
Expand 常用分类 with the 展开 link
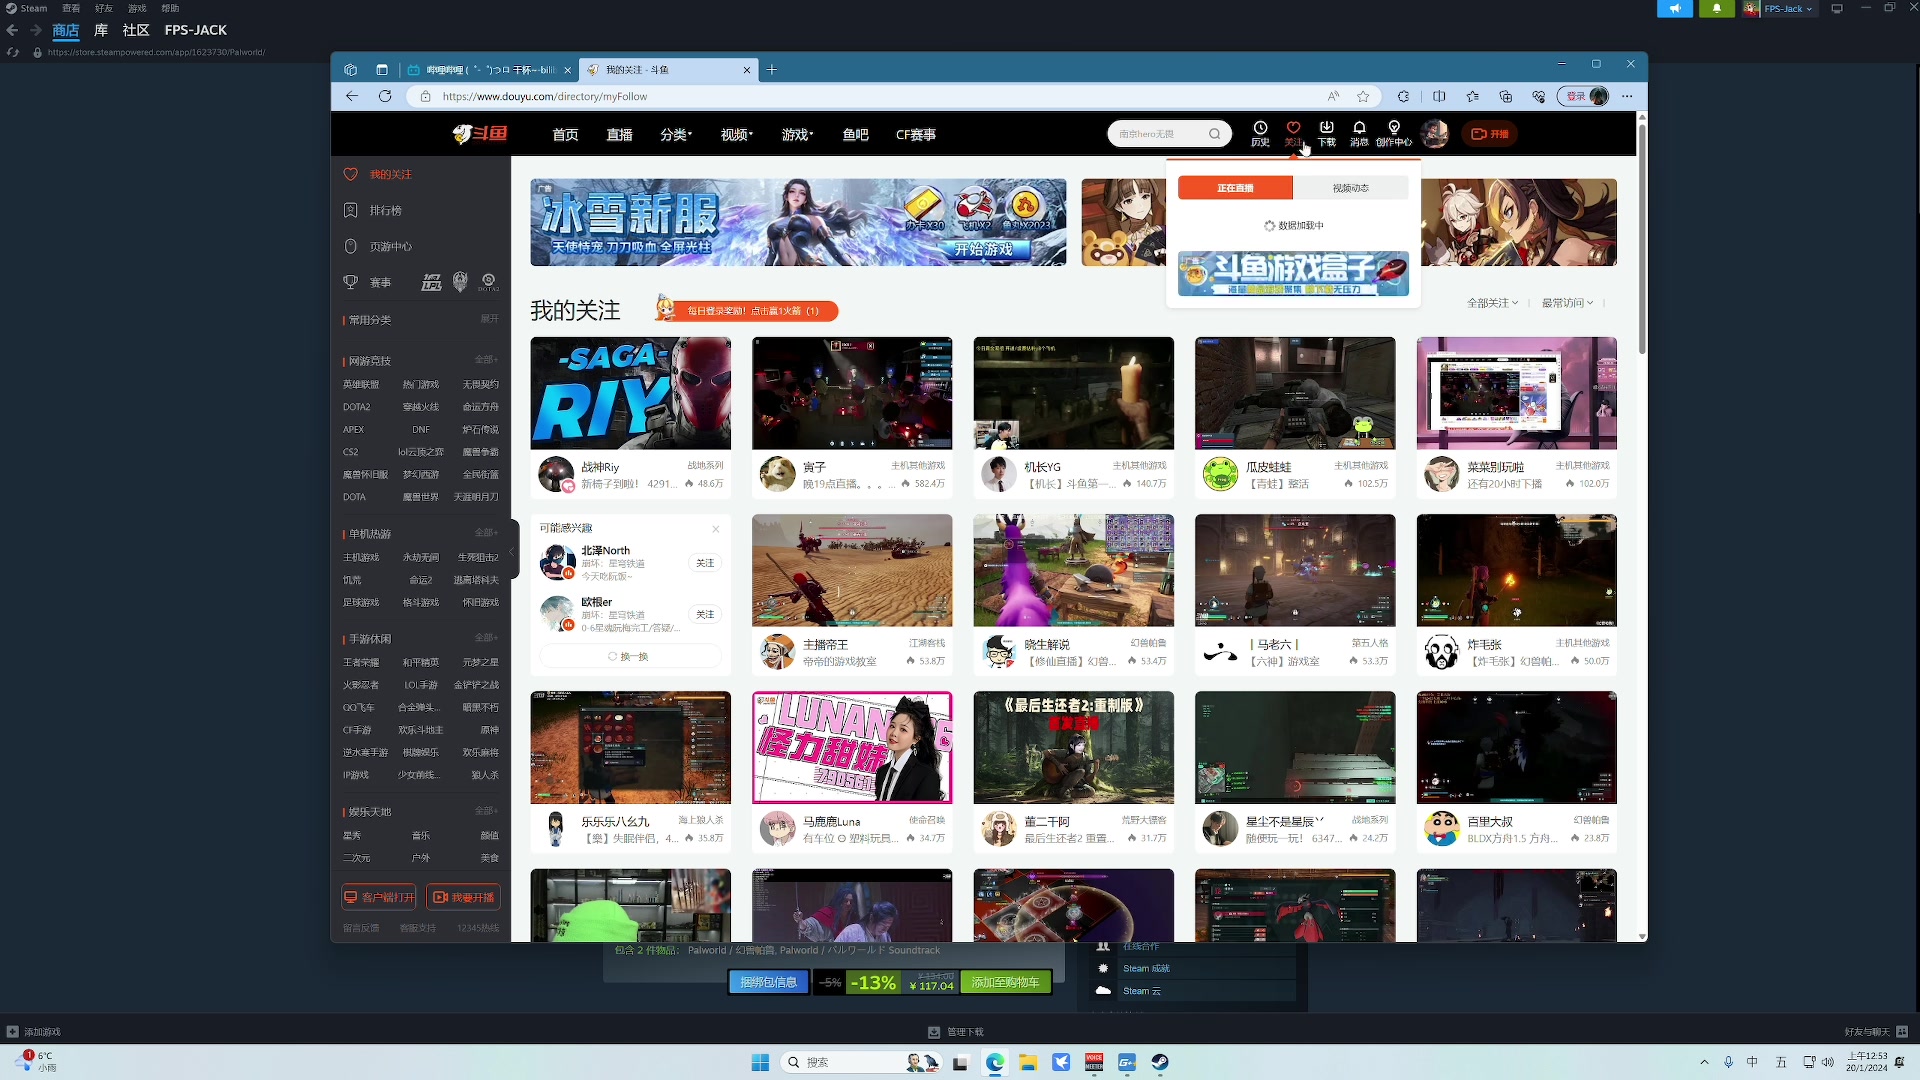489,319
